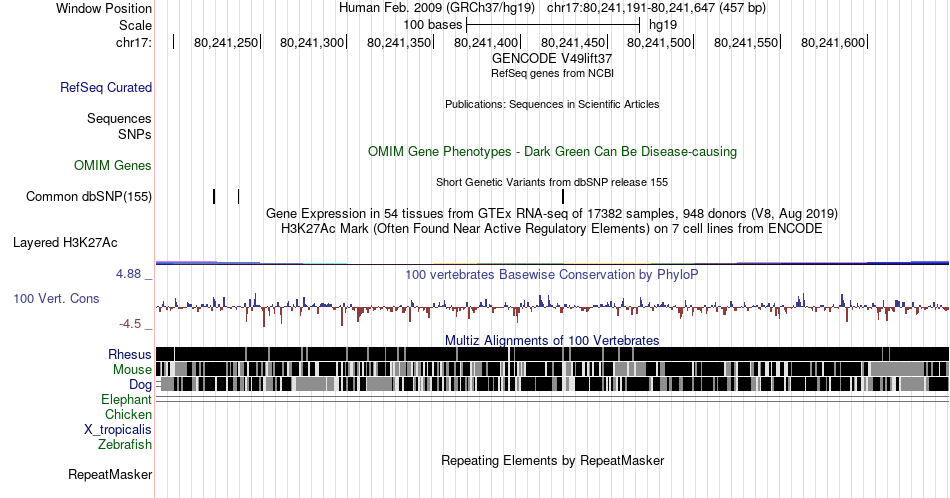Click the GENCODE V49lift37 track title
950x498 pixels.
pyautogui.click(x=552, y=59)
